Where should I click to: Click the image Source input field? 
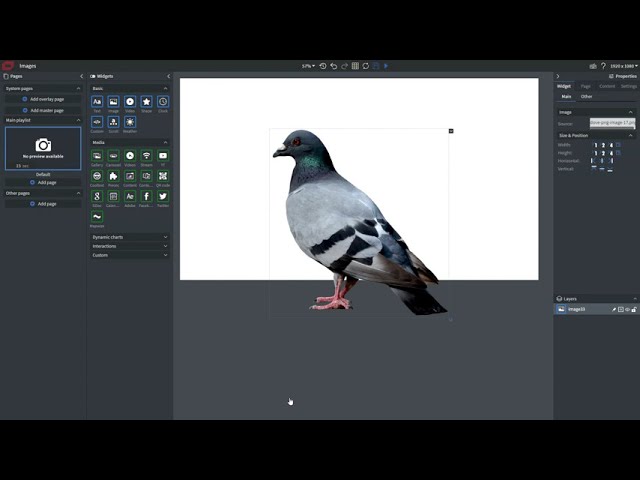[613, 123]
